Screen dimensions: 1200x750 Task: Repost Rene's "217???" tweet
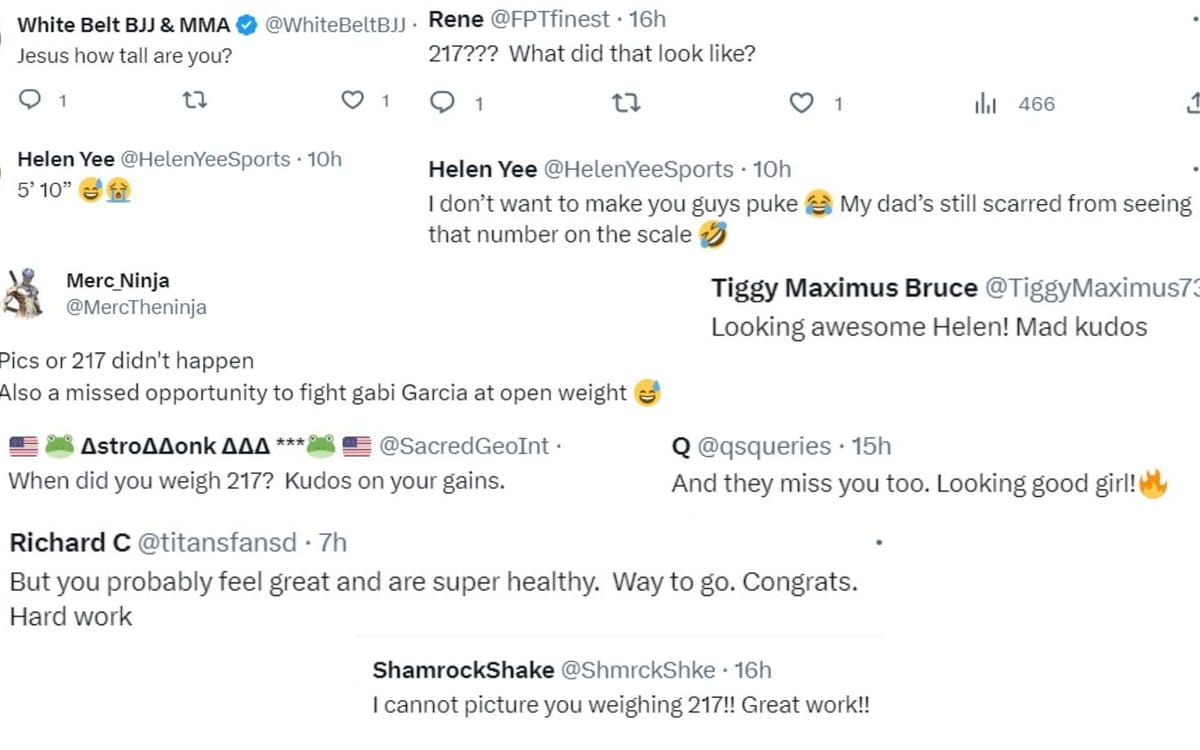tap(626, 103)
